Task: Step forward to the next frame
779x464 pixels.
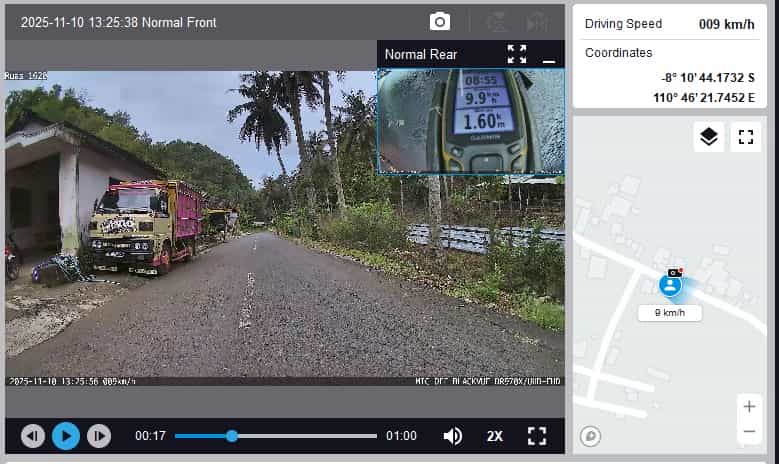Action: tap(98, 436)
